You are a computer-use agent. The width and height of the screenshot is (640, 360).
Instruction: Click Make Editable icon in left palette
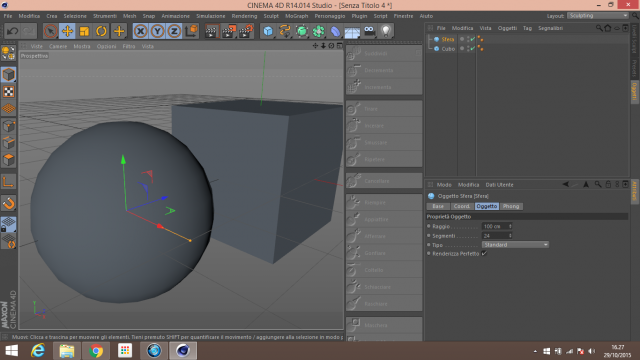pyautogui.click(x=9, y=53)
